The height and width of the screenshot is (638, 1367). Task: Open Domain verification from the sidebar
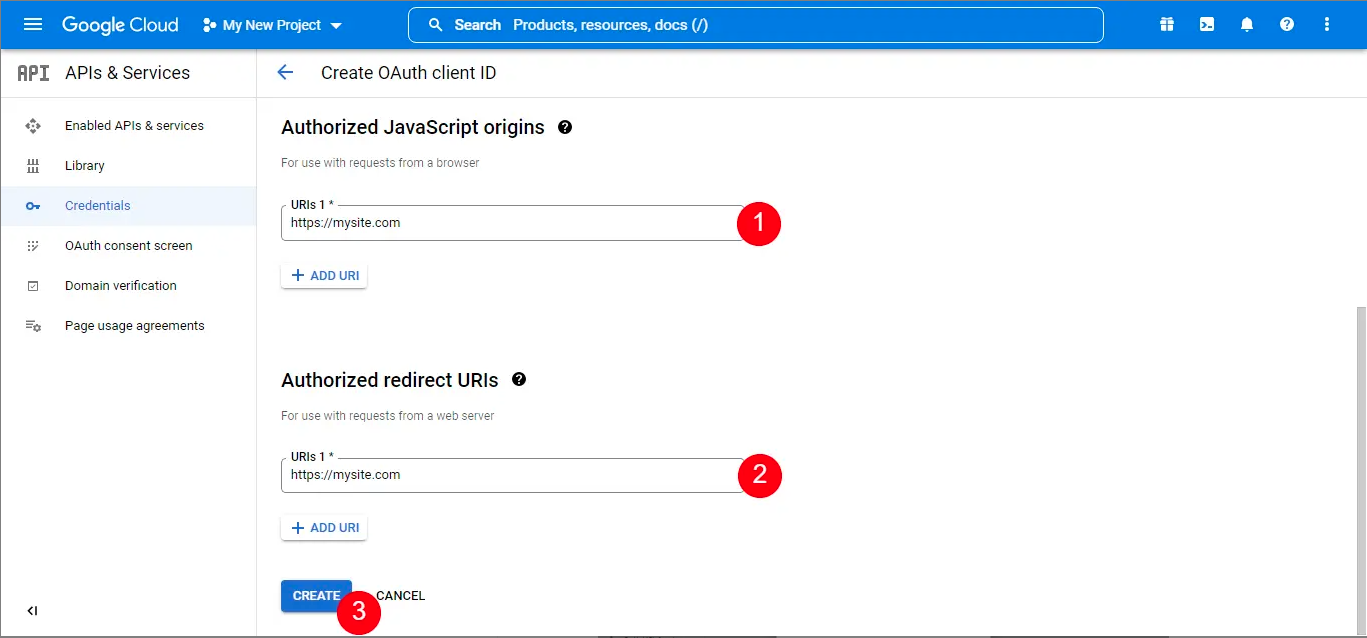(120, 285)
